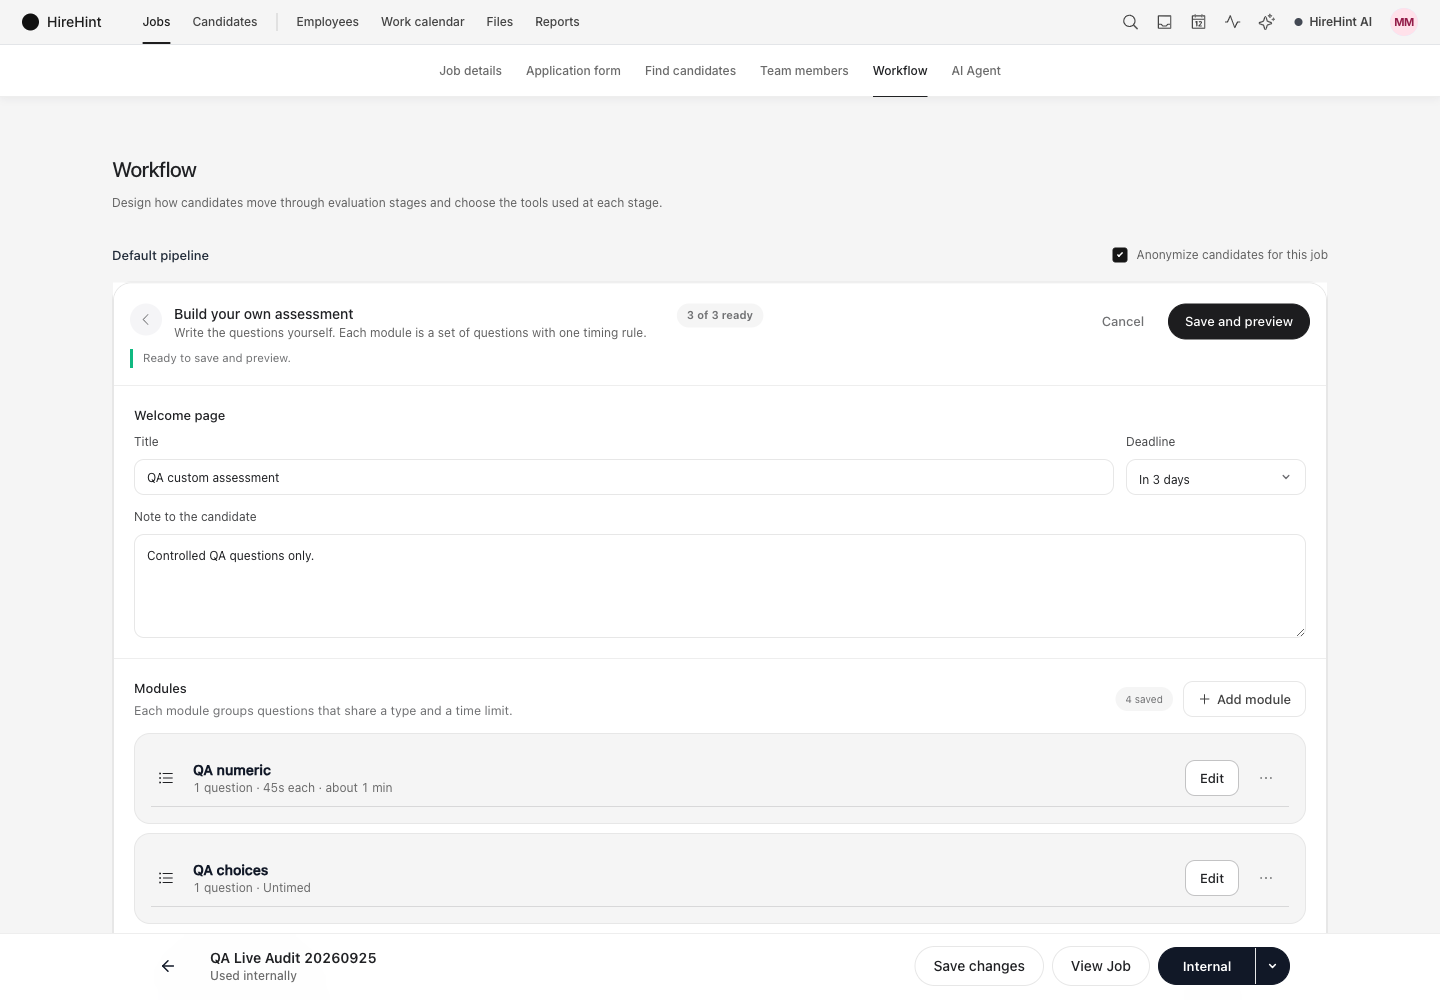Screen dimensions: 1440x1000
Task: Open Files in top navigation
Action: pos(500,22)
